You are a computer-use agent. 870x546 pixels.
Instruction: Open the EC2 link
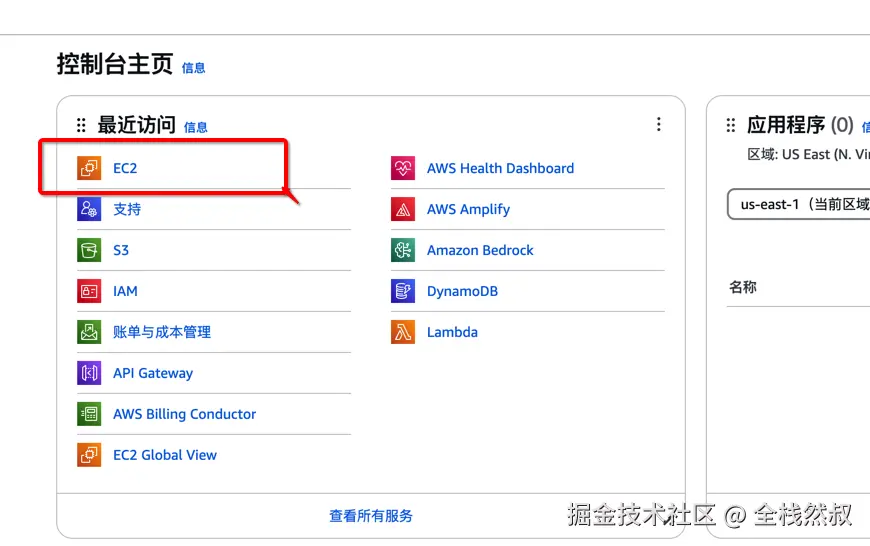(x=125, y=168)
